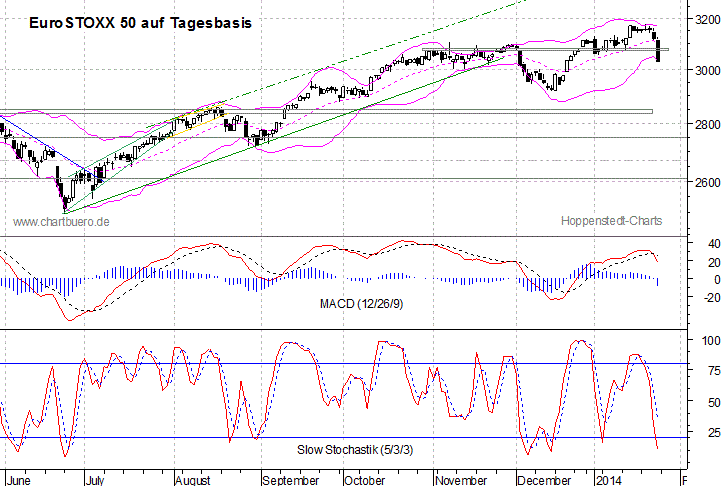Screen dimensions: 723x486
Task: Select the October marker on time axis
Action: (364, 479)
